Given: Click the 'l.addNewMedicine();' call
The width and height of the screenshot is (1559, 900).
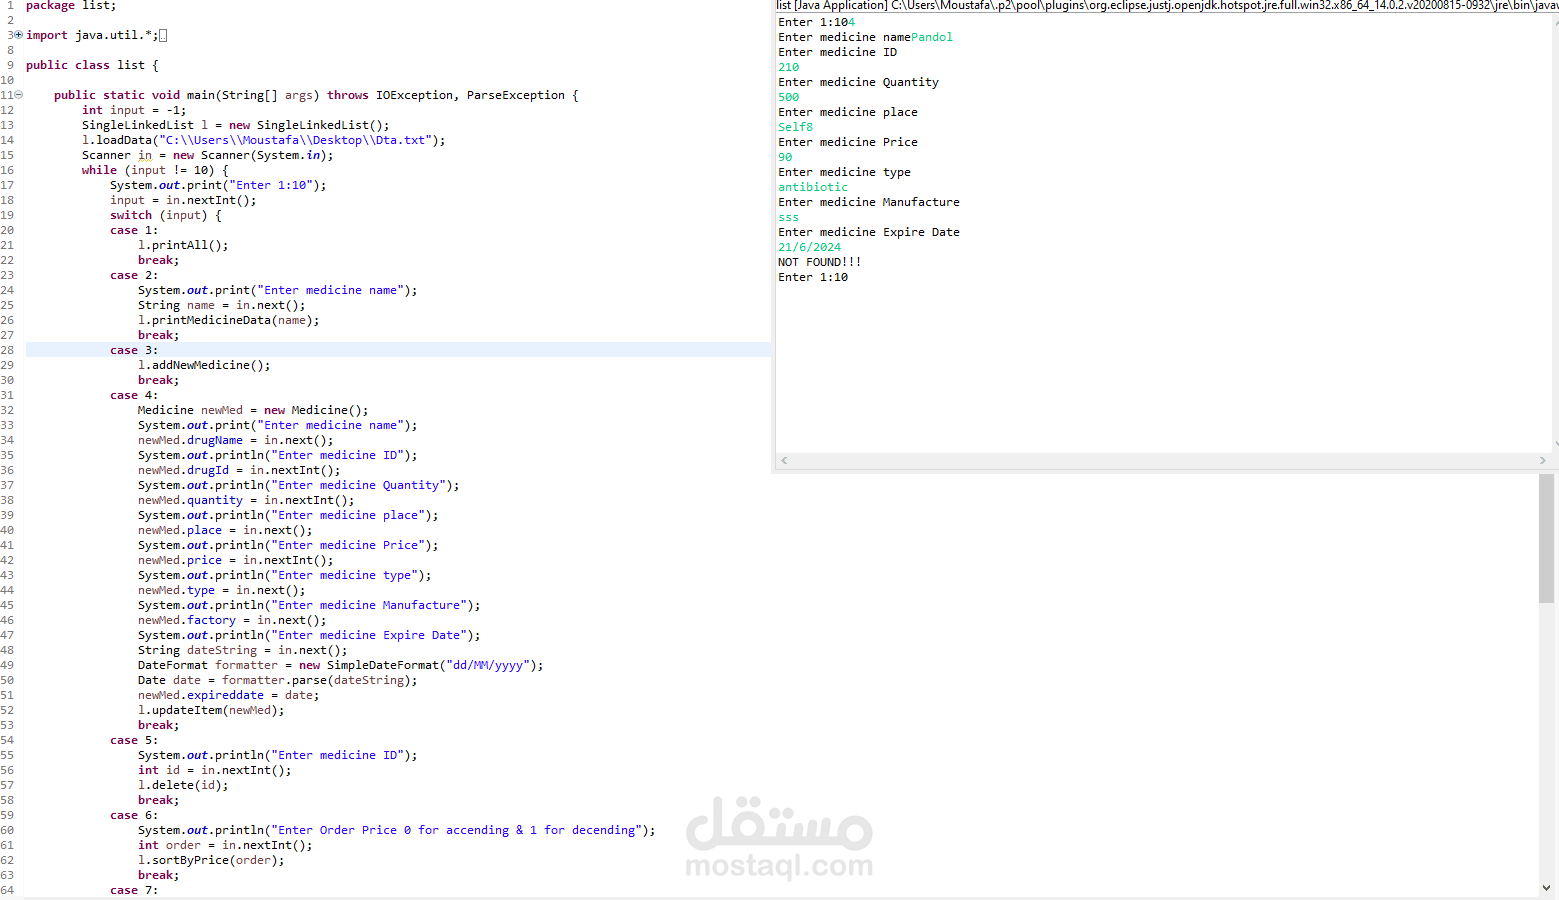Looking at the screenshot, I should coord(204,365).
